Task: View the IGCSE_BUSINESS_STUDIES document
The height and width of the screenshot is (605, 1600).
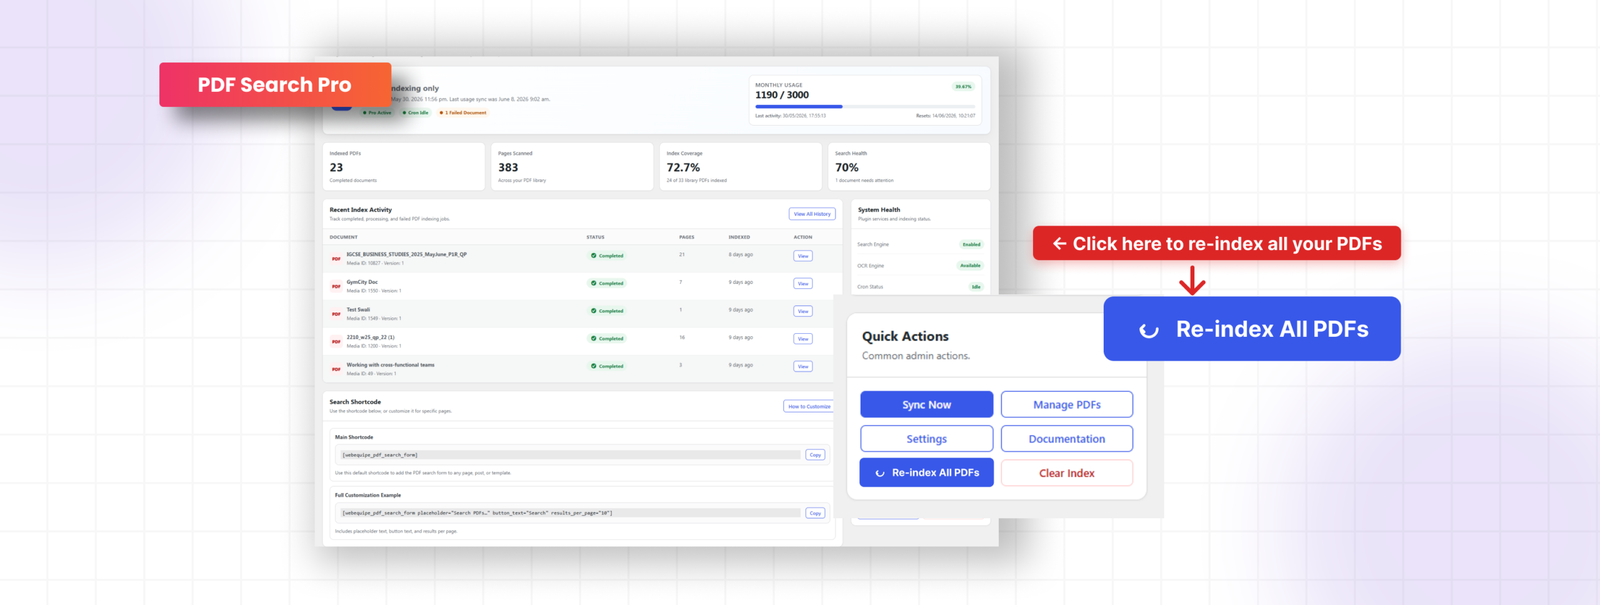Action: tap(803, 256)
